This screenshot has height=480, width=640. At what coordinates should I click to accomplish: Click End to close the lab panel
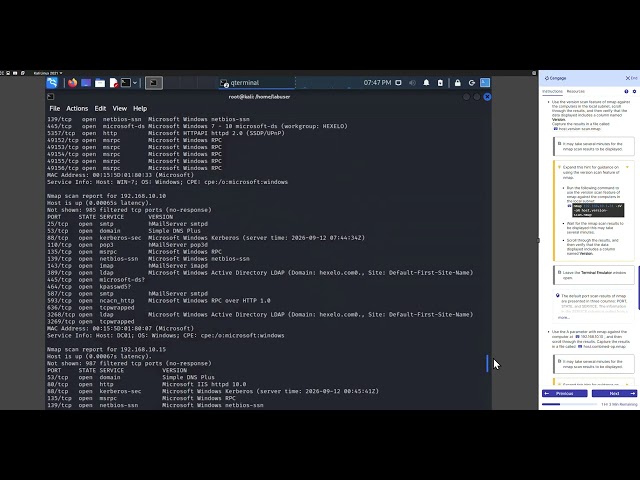[631, 78]
